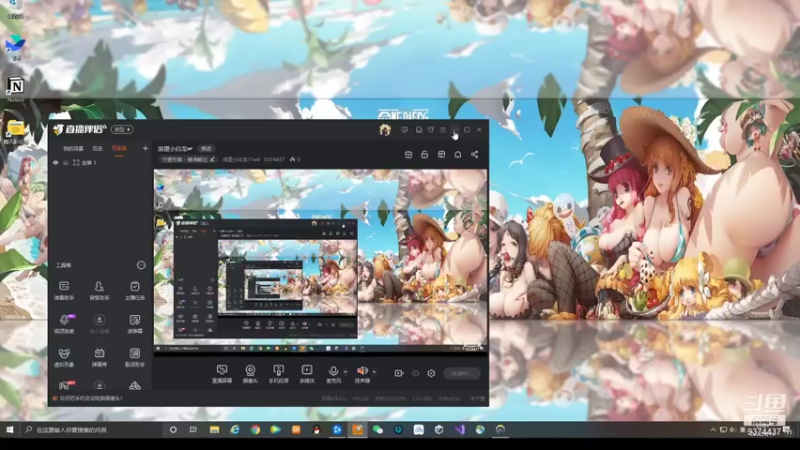The height and width of the screenshot is (450, 800).
Task: Open the mode dropdown beside 直播伴侣 logo
Action: click(122, 130)
